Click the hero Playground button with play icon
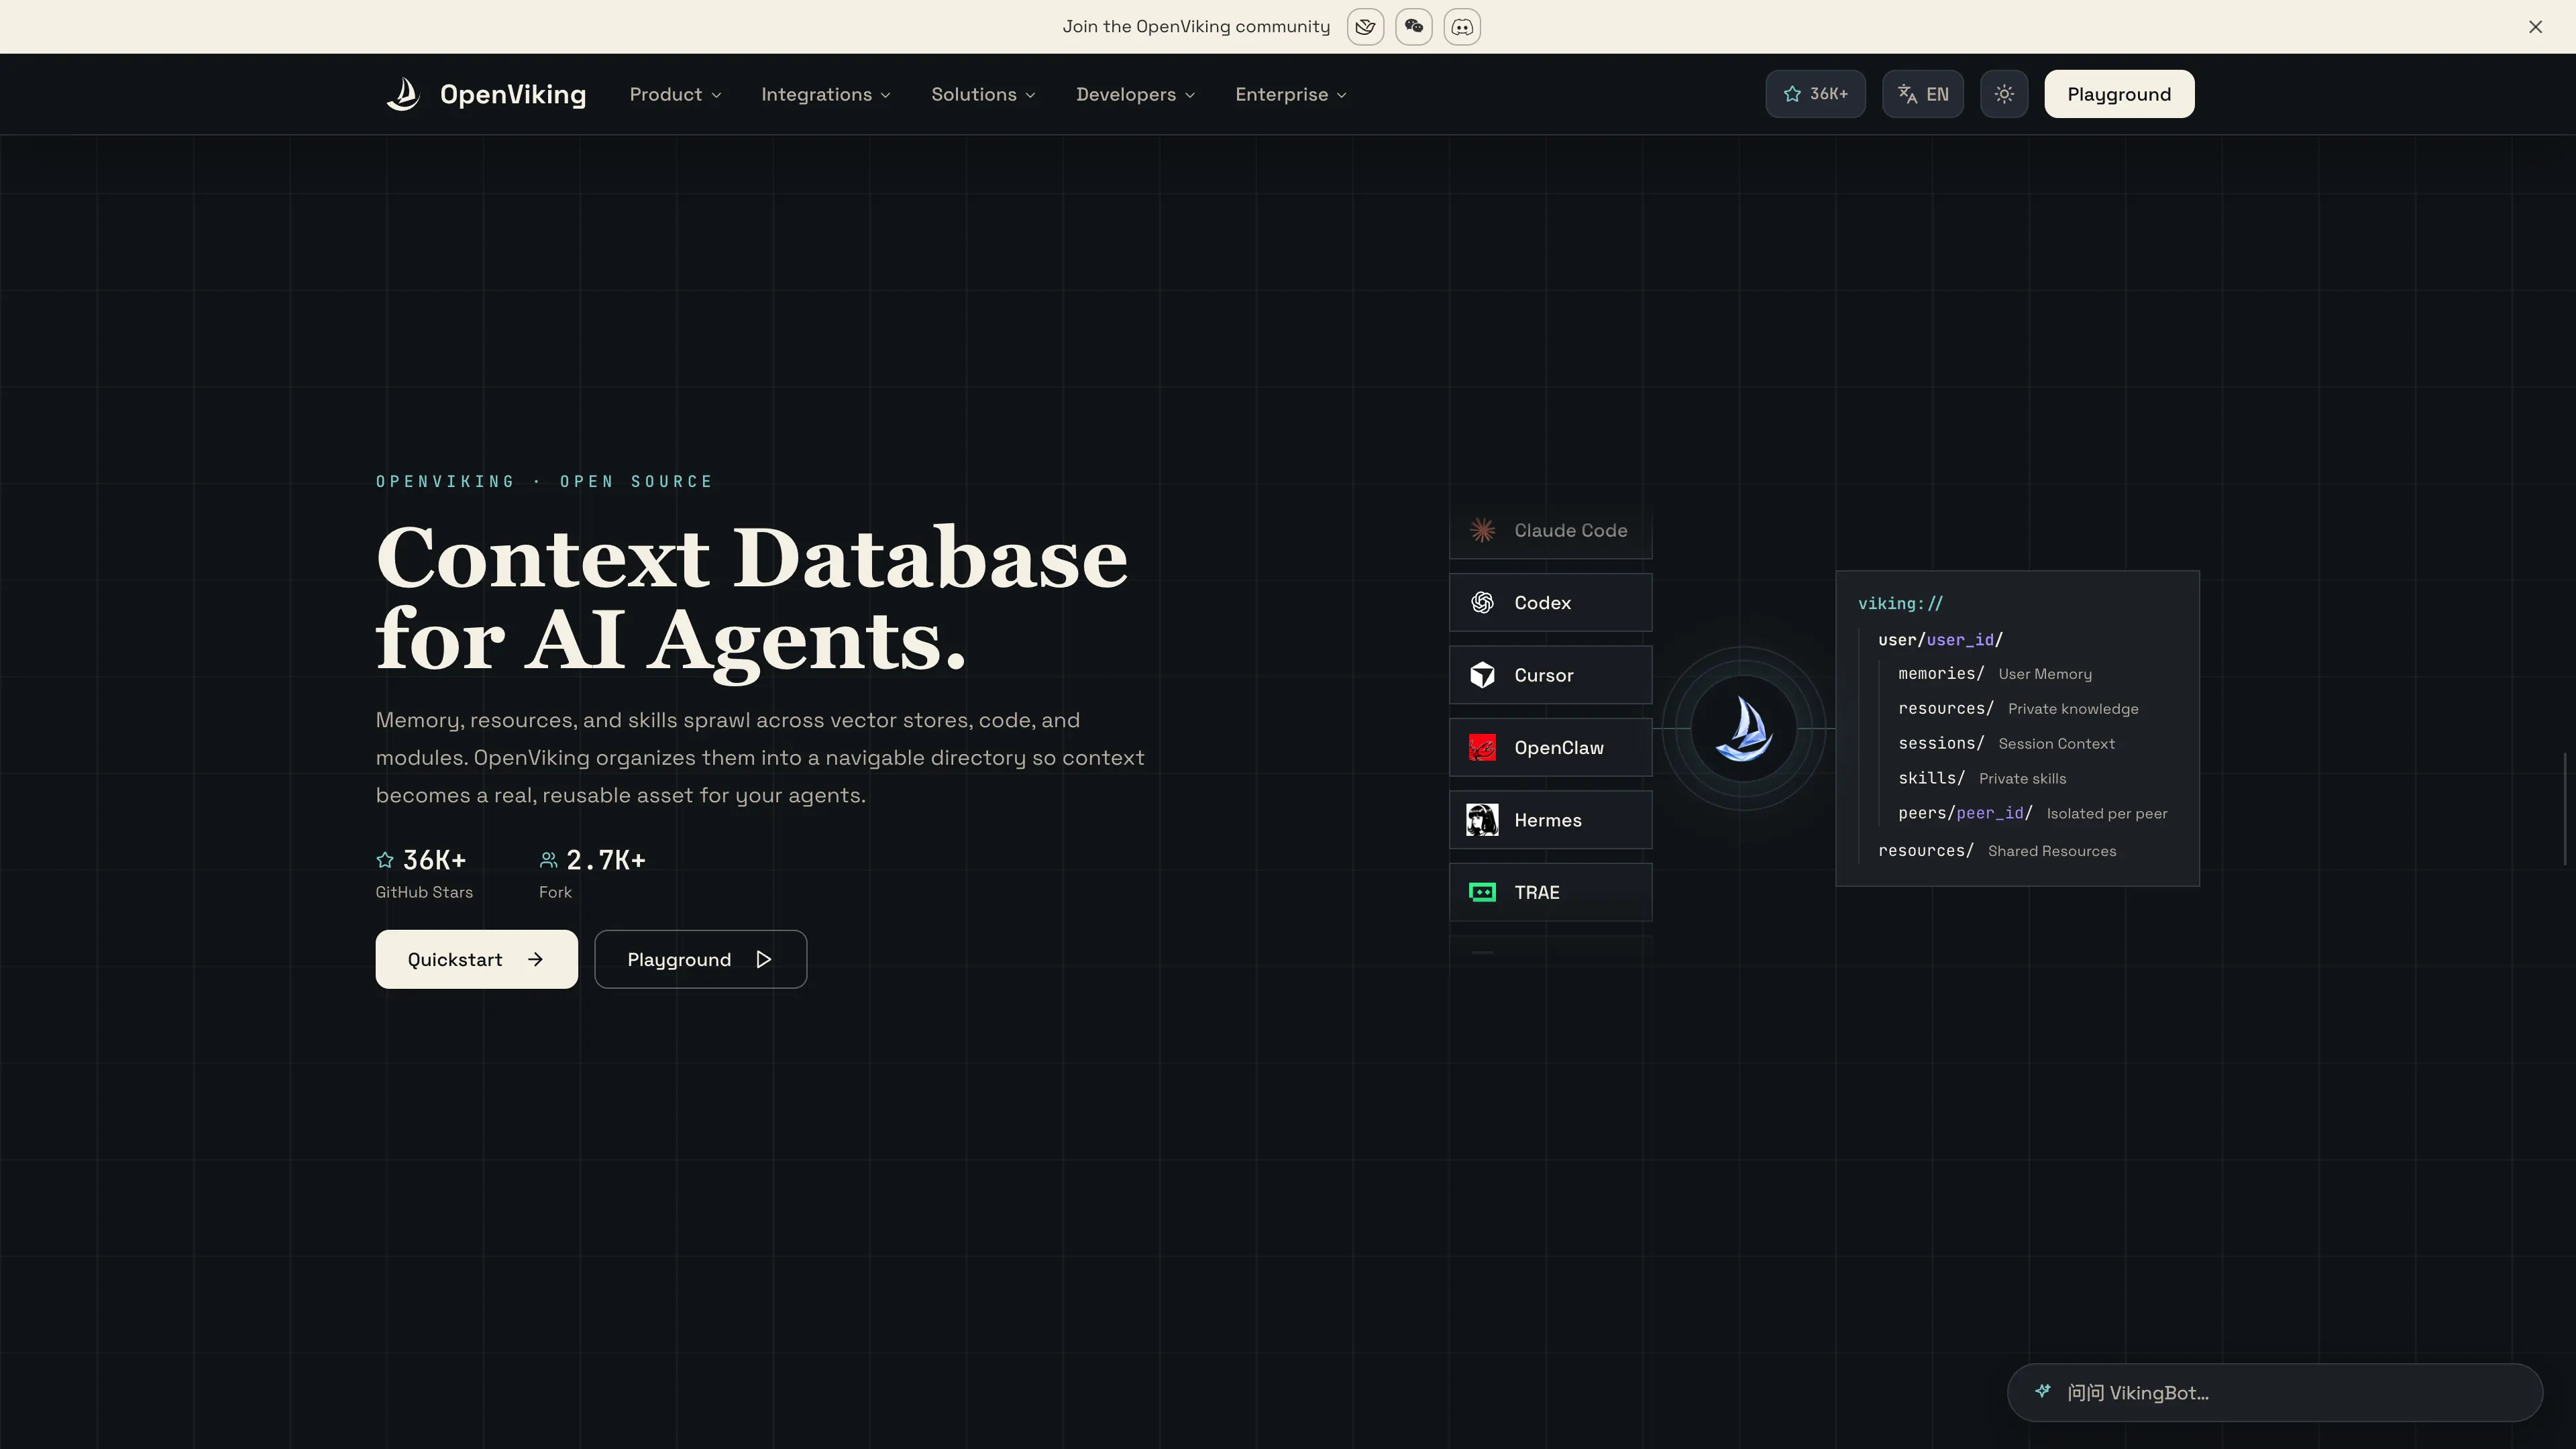The height and width of the screenshot is (1449, 2576). [700, 959]
